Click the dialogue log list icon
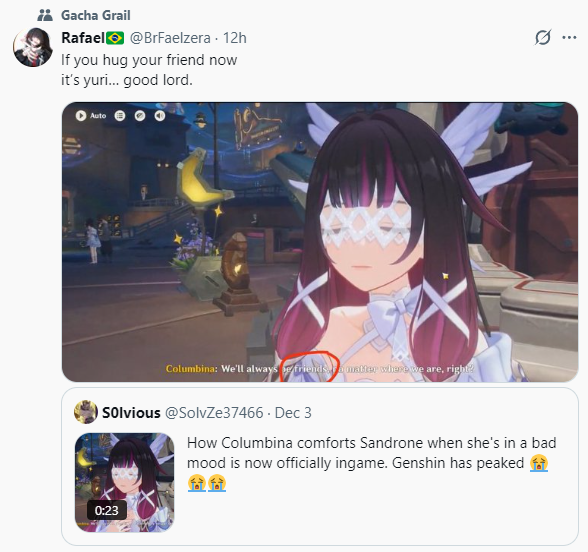This screenshot has height=552, width=588. [x=120, y=116]
